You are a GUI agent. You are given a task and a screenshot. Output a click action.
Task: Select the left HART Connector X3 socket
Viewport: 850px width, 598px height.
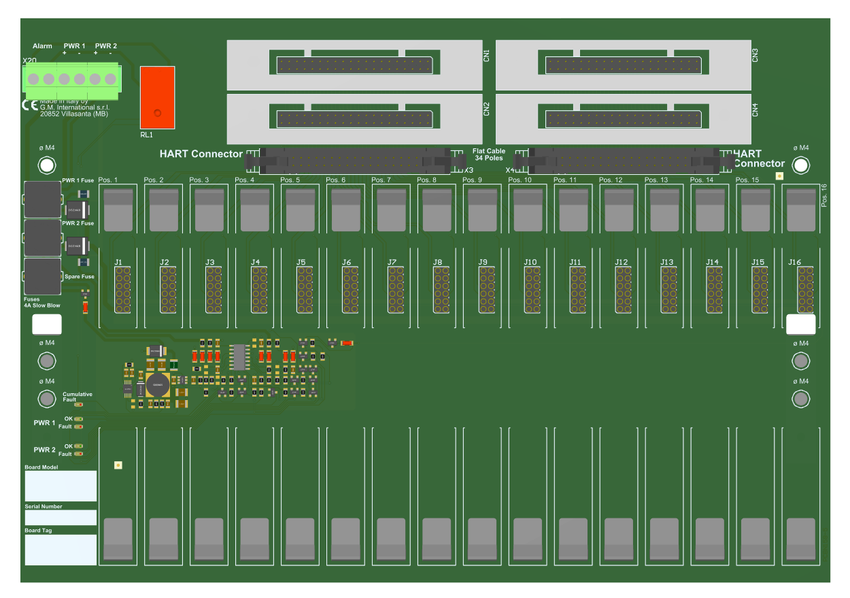tap(355, 160)
